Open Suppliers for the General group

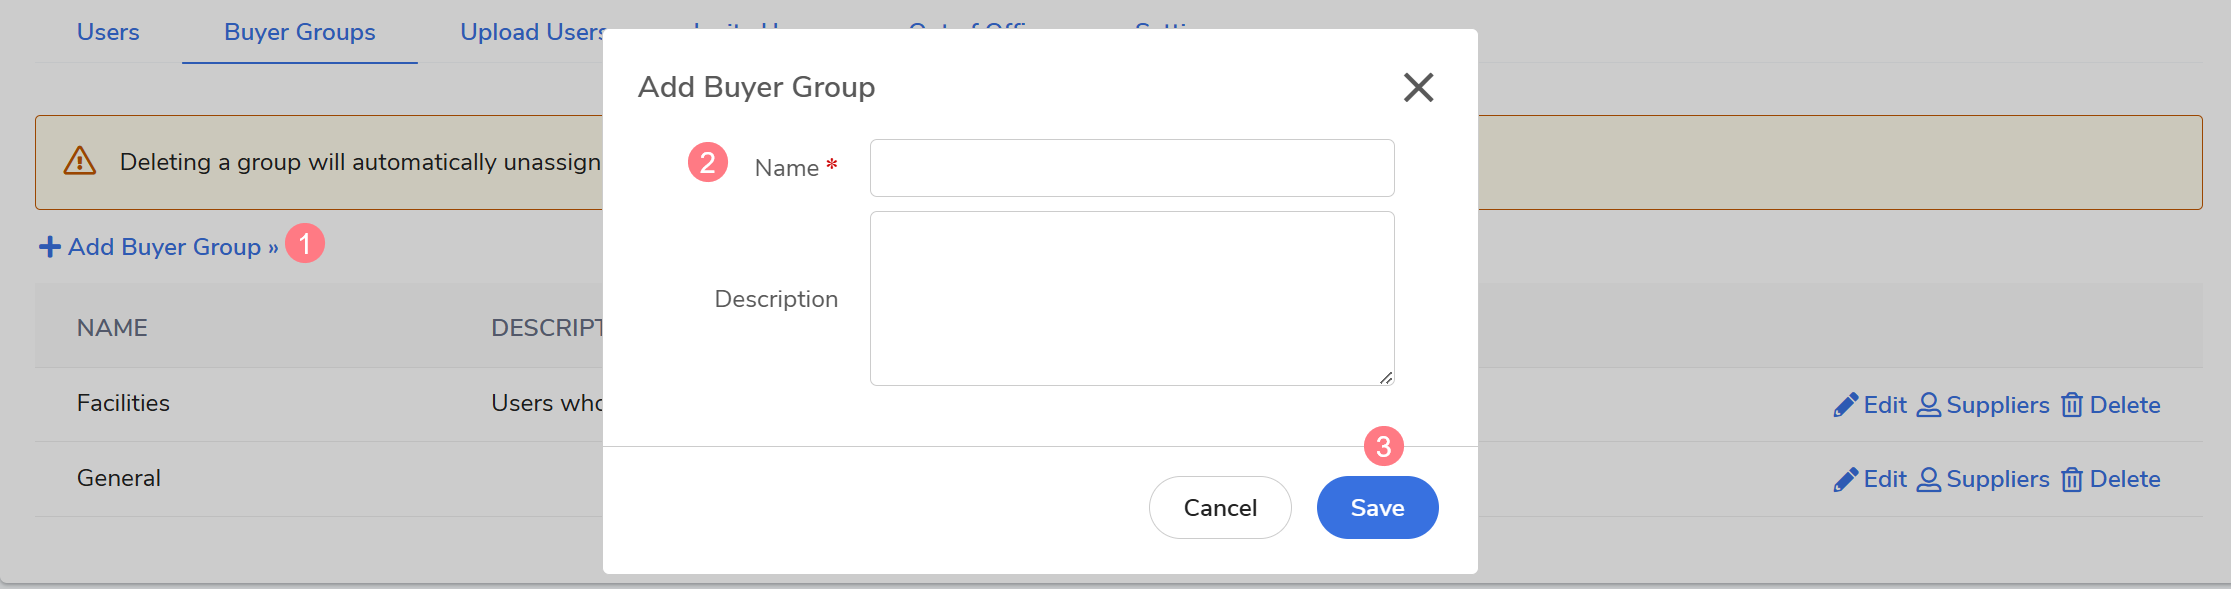click(1983, 480)
